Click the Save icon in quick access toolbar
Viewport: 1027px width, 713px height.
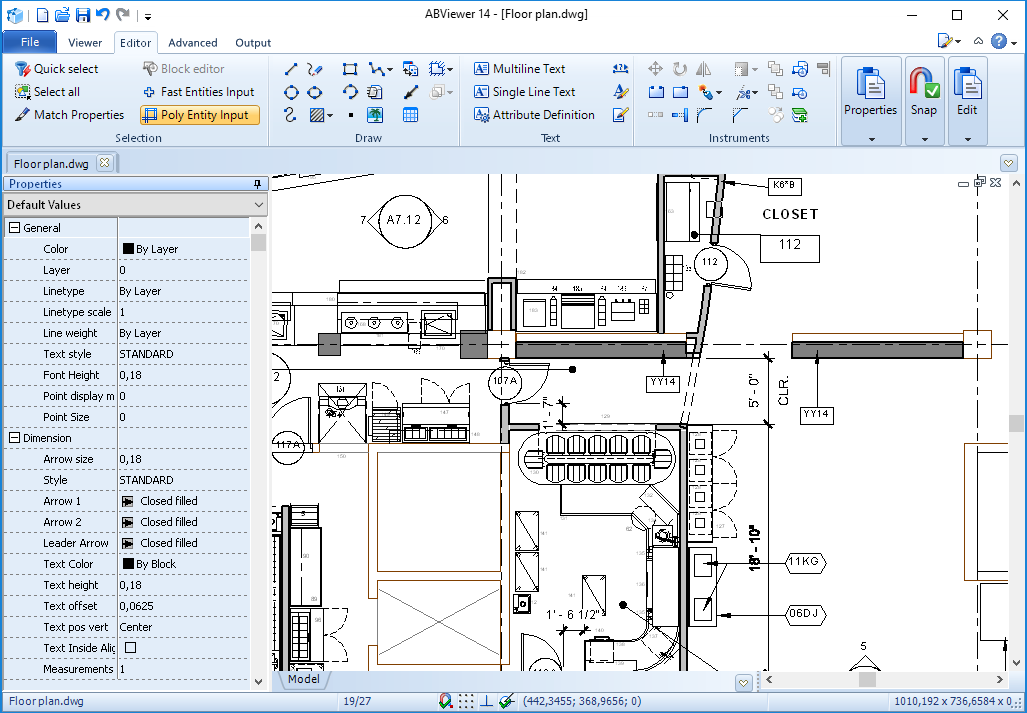tap(83, 15)
